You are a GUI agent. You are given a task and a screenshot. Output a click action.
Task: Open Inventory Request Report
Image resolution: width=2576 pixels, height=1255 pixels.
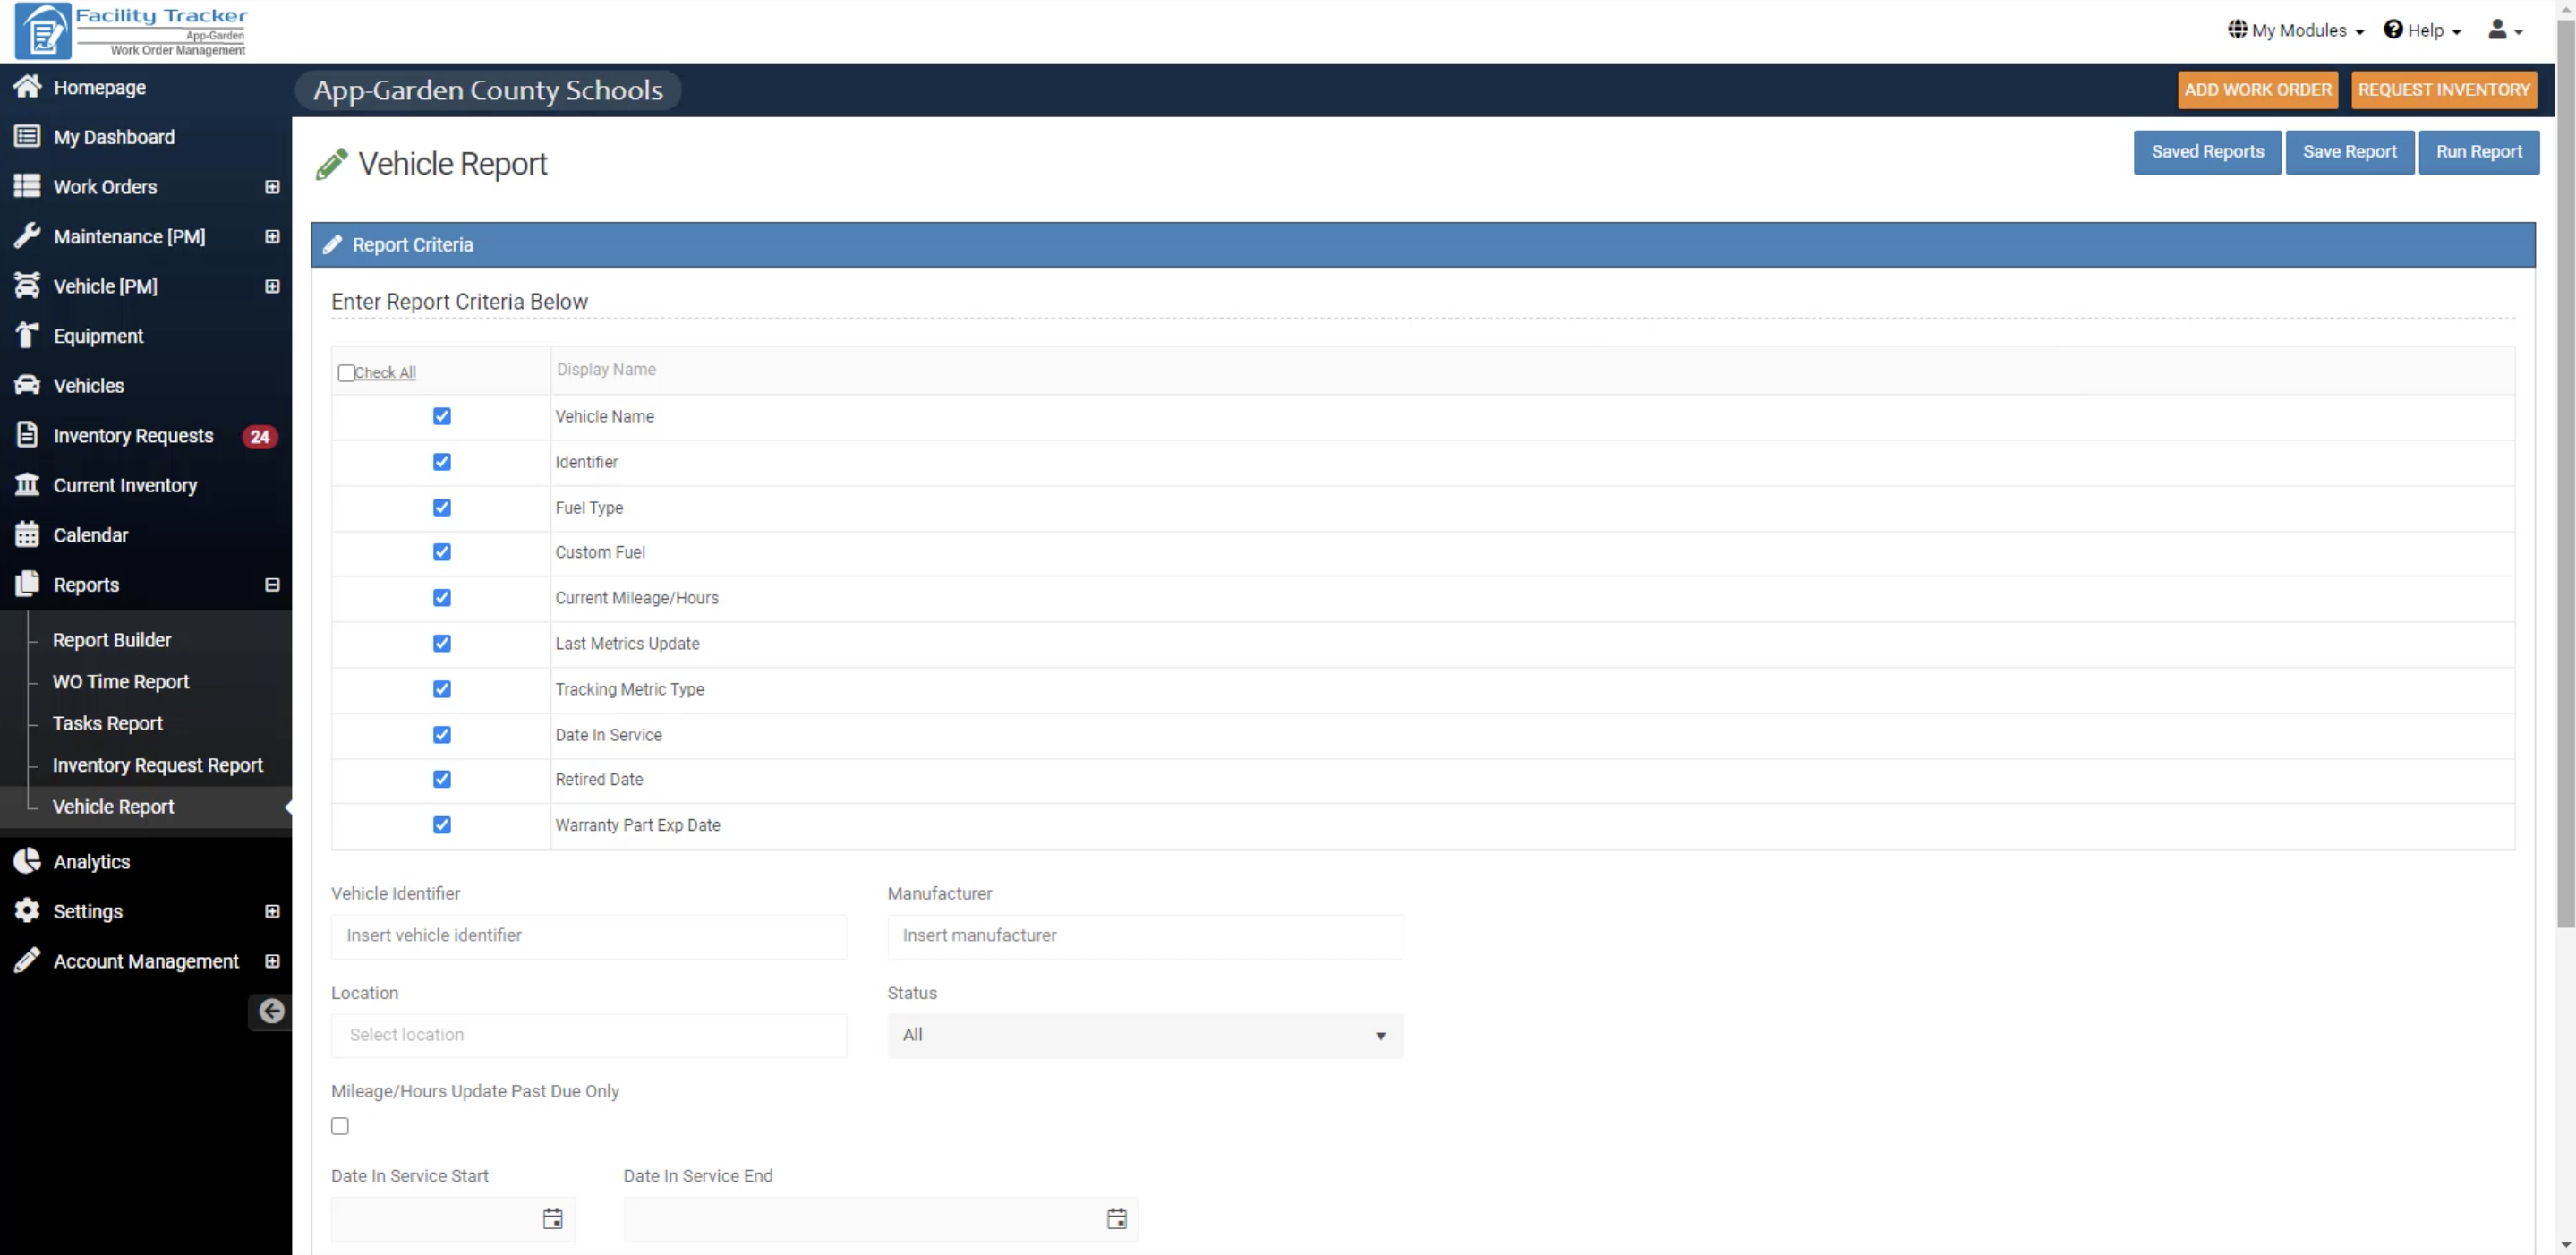tap(158, 766)
